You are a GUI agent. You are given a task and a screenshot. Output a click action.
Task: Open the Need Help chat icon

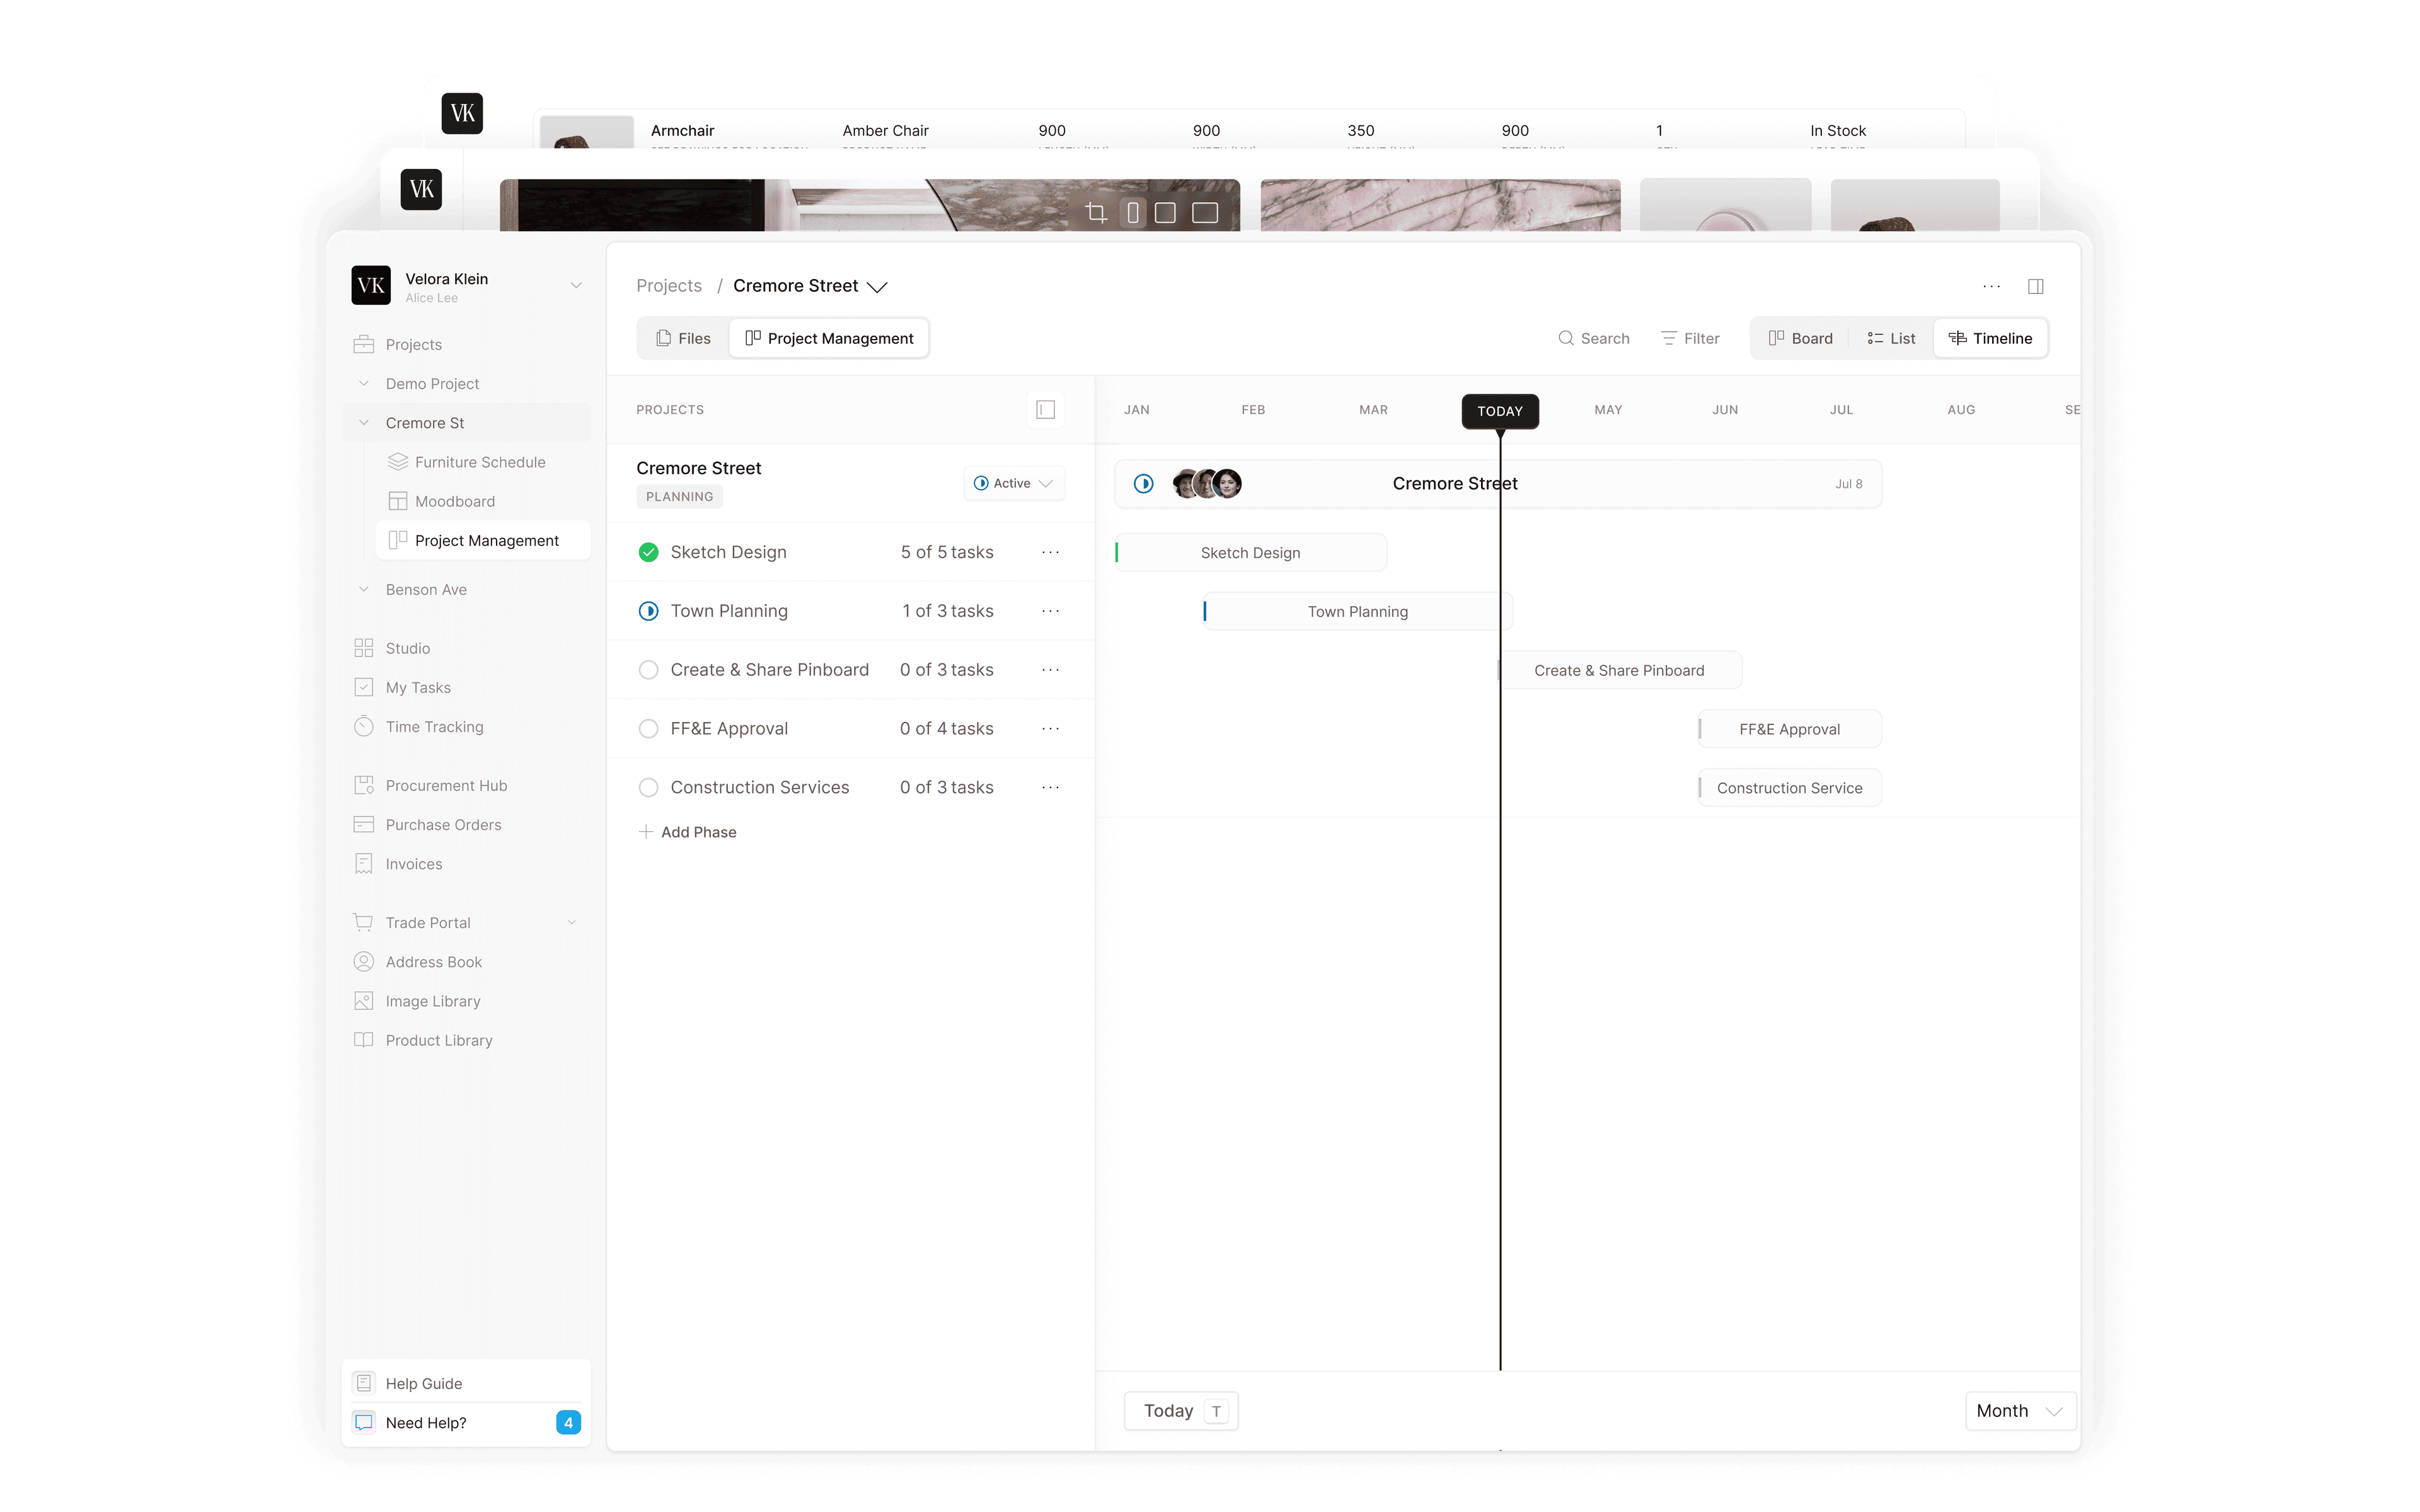point(363,1422)
